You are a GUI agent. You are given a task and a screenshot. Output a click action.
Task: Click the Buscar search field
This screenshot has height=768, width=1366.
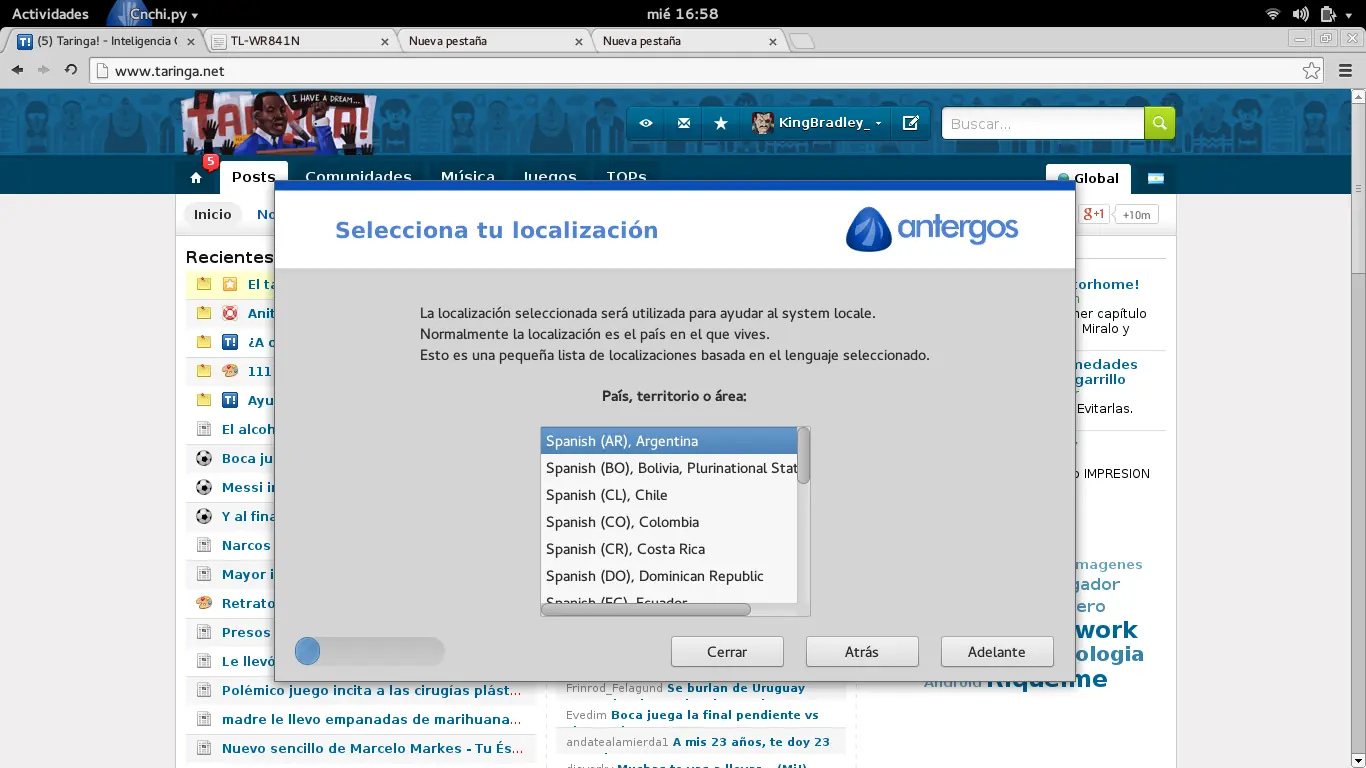(1043, 123)
